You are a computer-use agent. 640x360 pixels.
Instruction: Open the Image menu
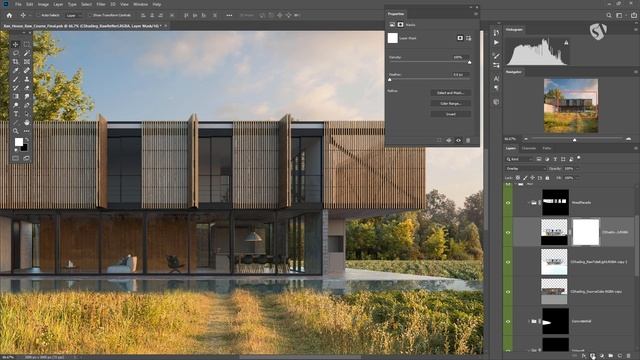coord(43,4)
